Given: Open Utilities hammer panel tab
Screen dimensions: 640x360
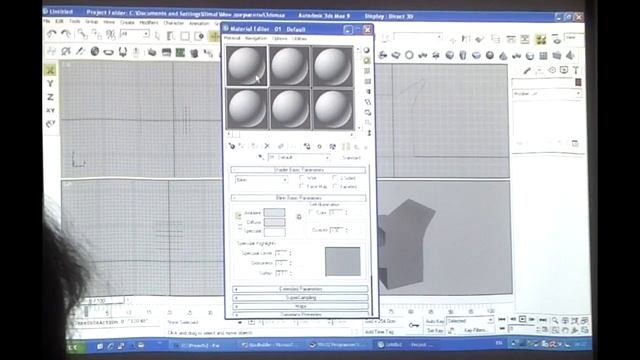Looking at the screenshot, I should click(x=576, y=70).
